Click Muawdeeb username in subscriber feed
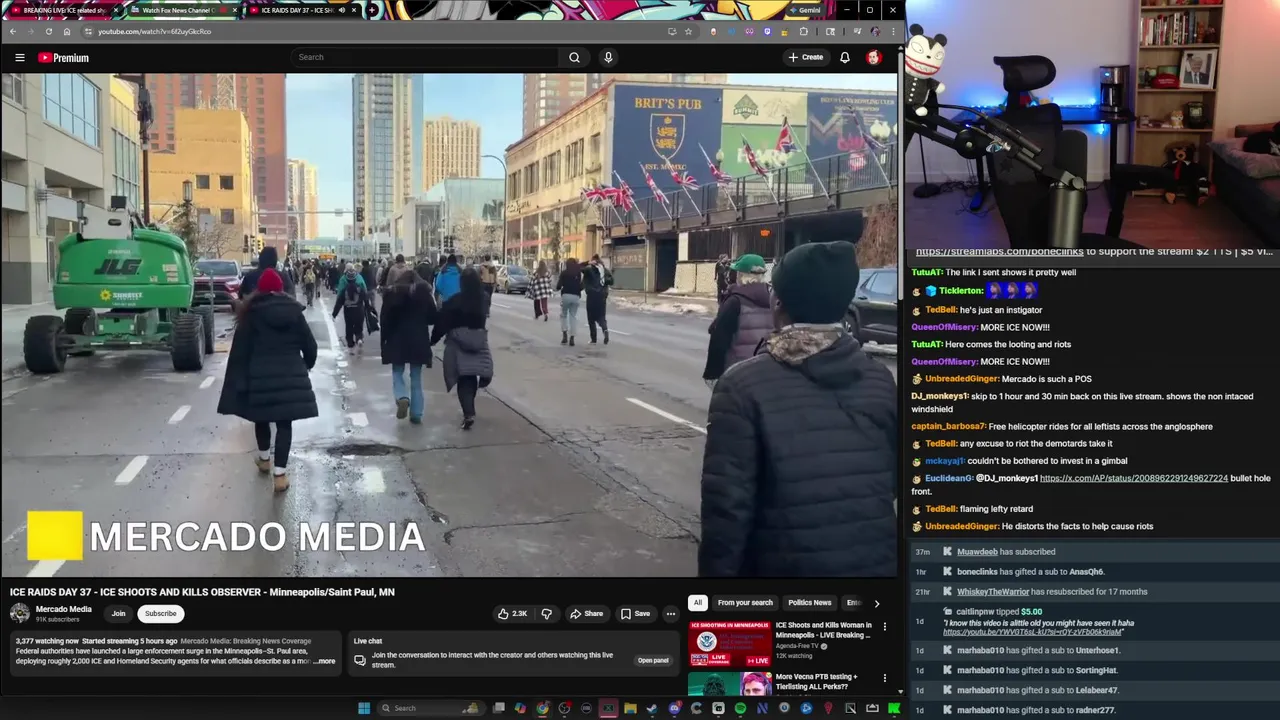This screenshot has height=720, width=1280. [977, 552]
